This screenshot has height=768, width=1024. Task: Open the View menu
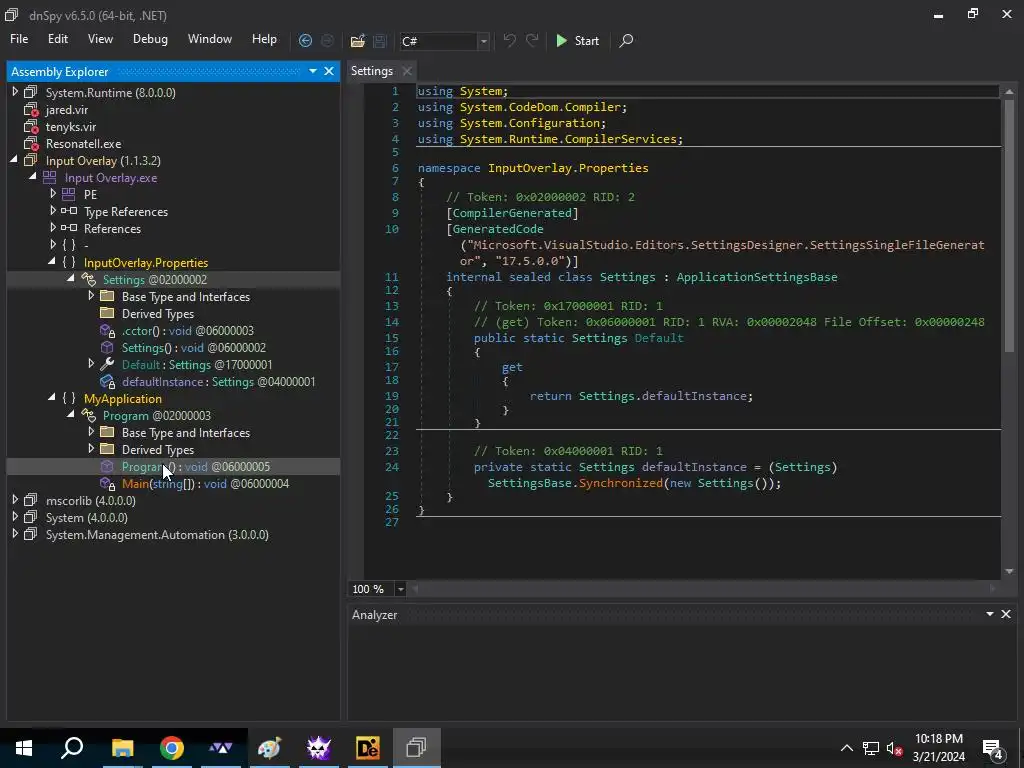pos(100,39)
